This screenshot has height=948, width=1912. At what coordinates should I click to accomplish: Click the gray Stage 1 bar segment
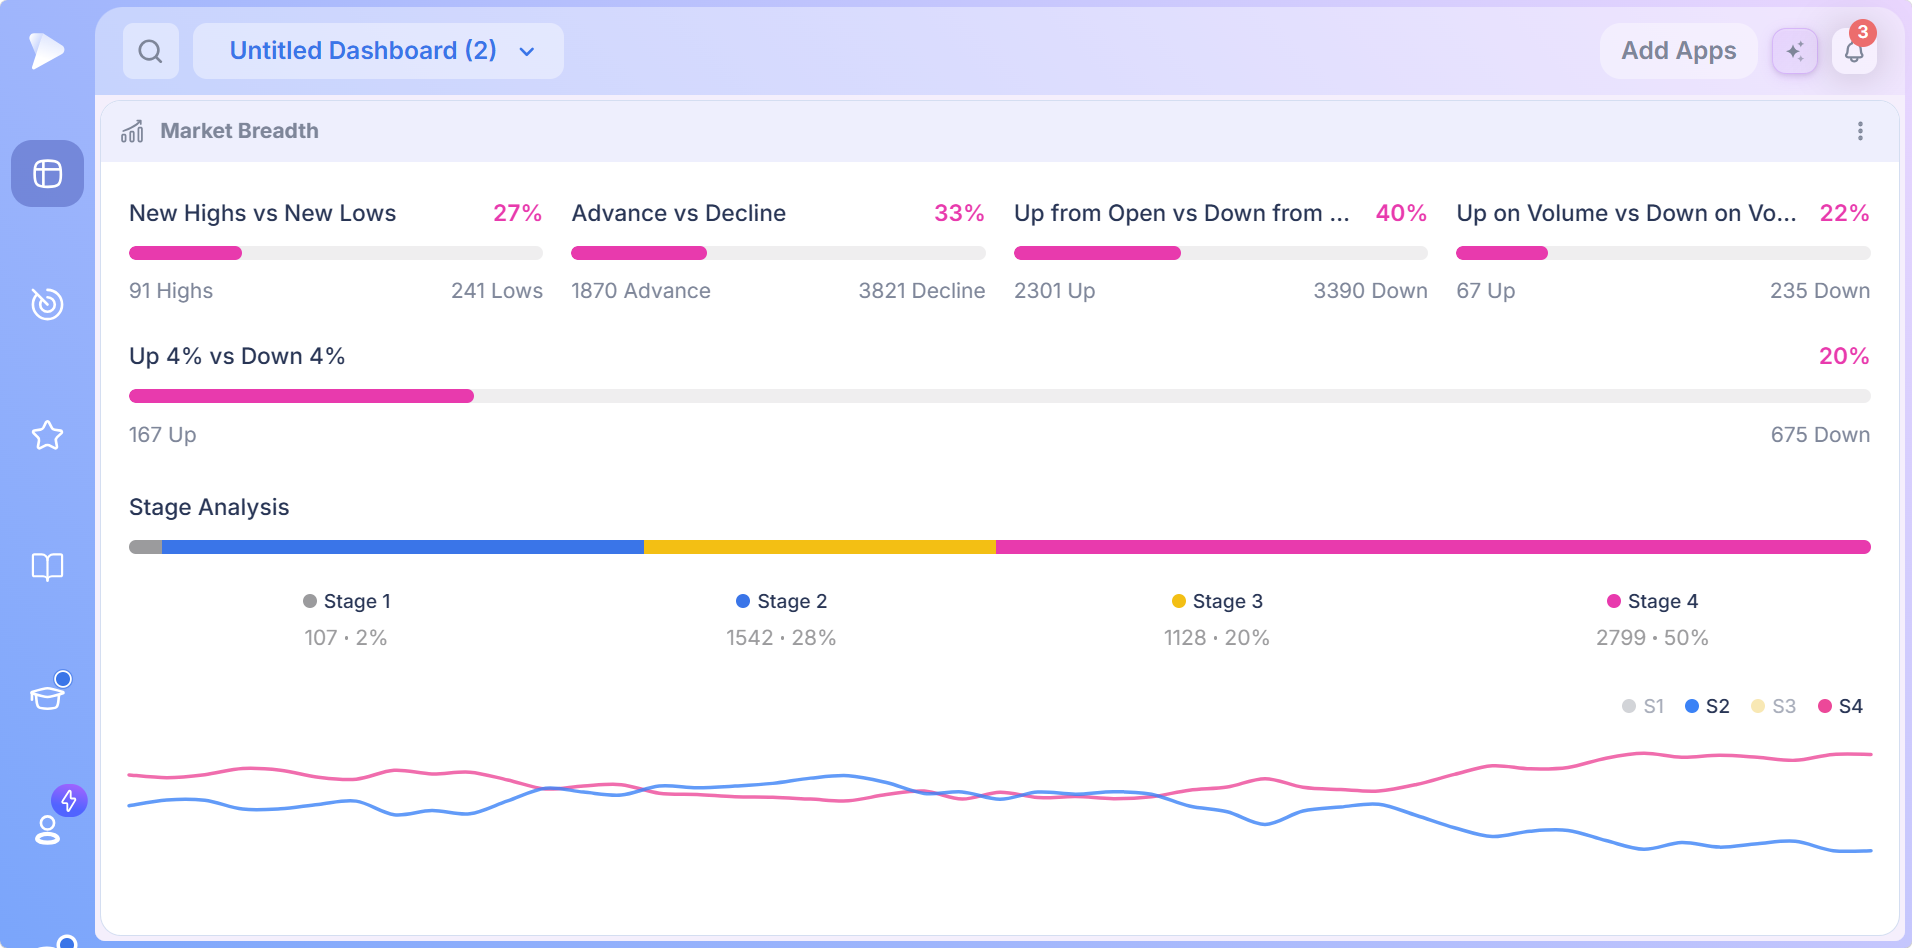click(x=145, y=547)
